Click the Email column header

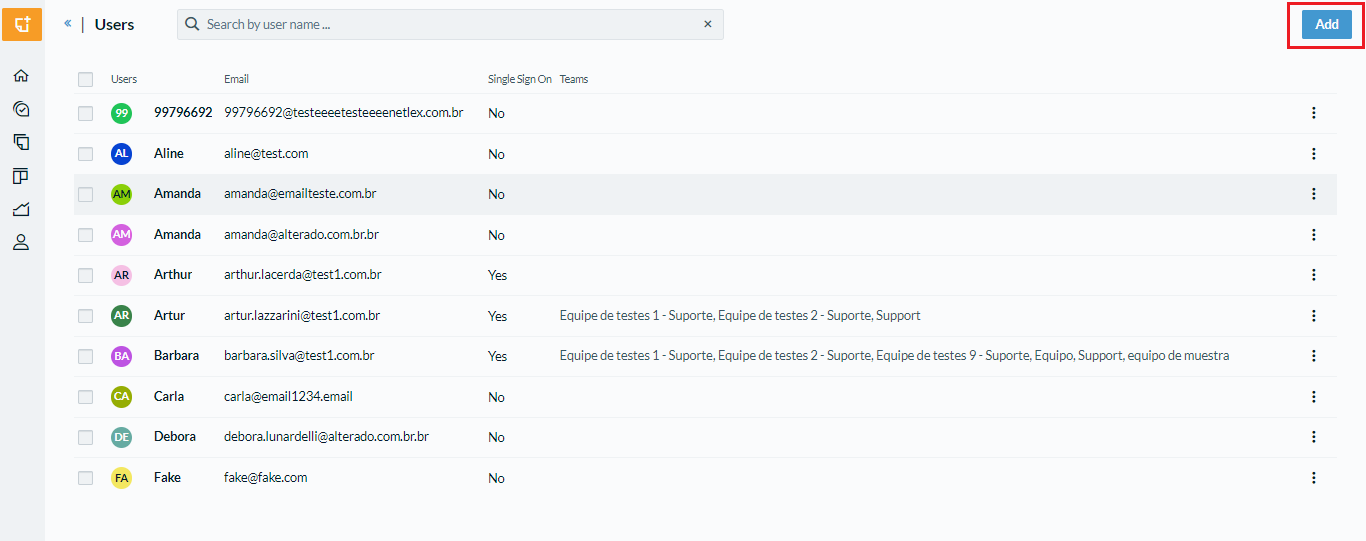tap(236, 79)
